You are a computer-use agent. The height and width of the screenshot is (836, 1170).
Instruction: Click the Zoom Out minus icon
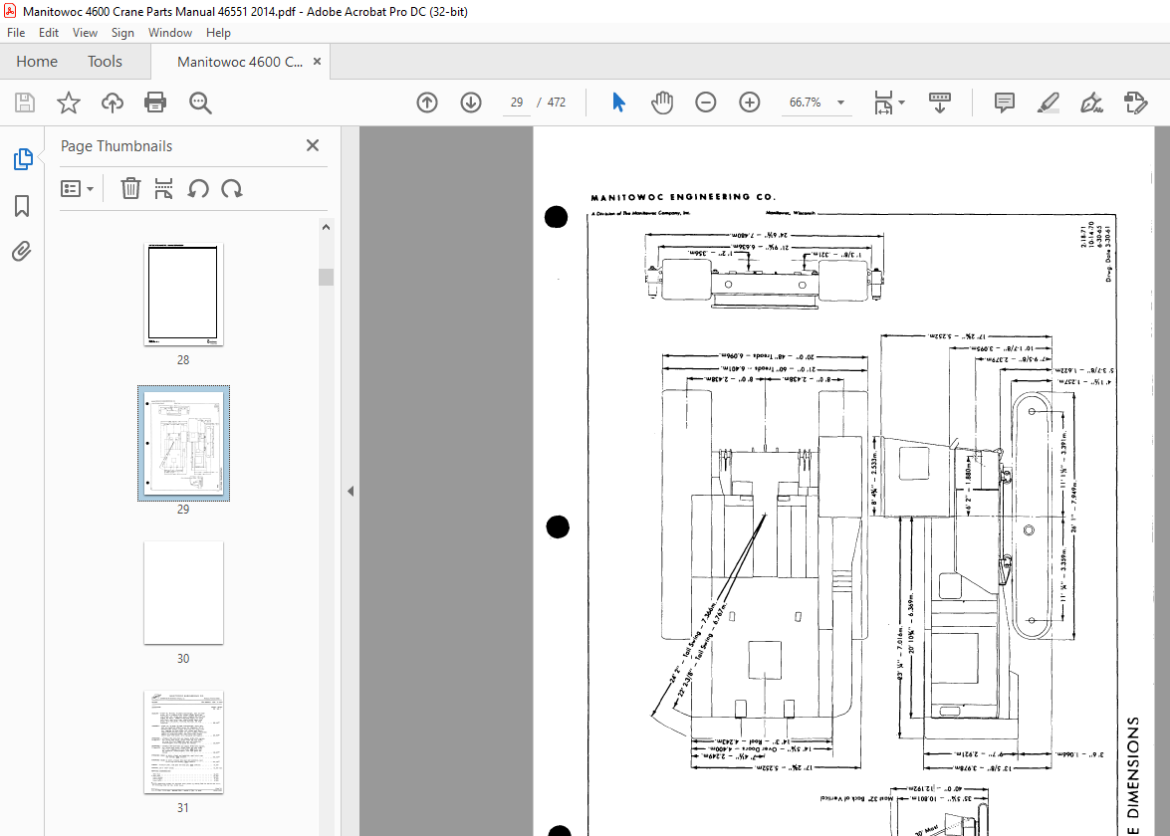(x=705, y=102)
